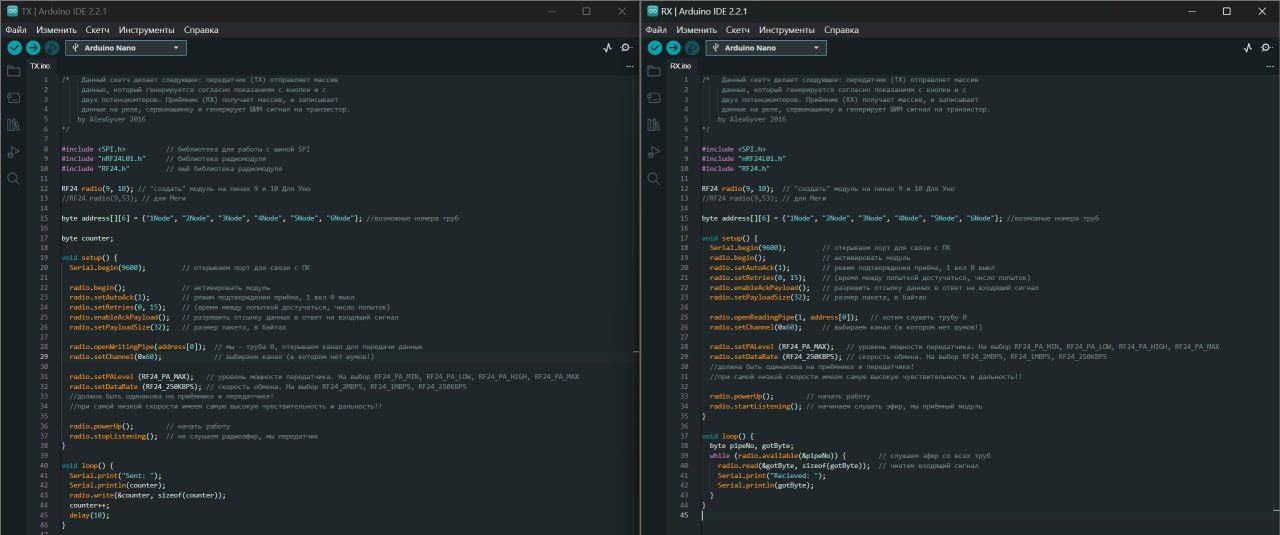The image size is (1280, 535).
Task: Click the Arduino logo in TX title bar
Action: (11, 11)
